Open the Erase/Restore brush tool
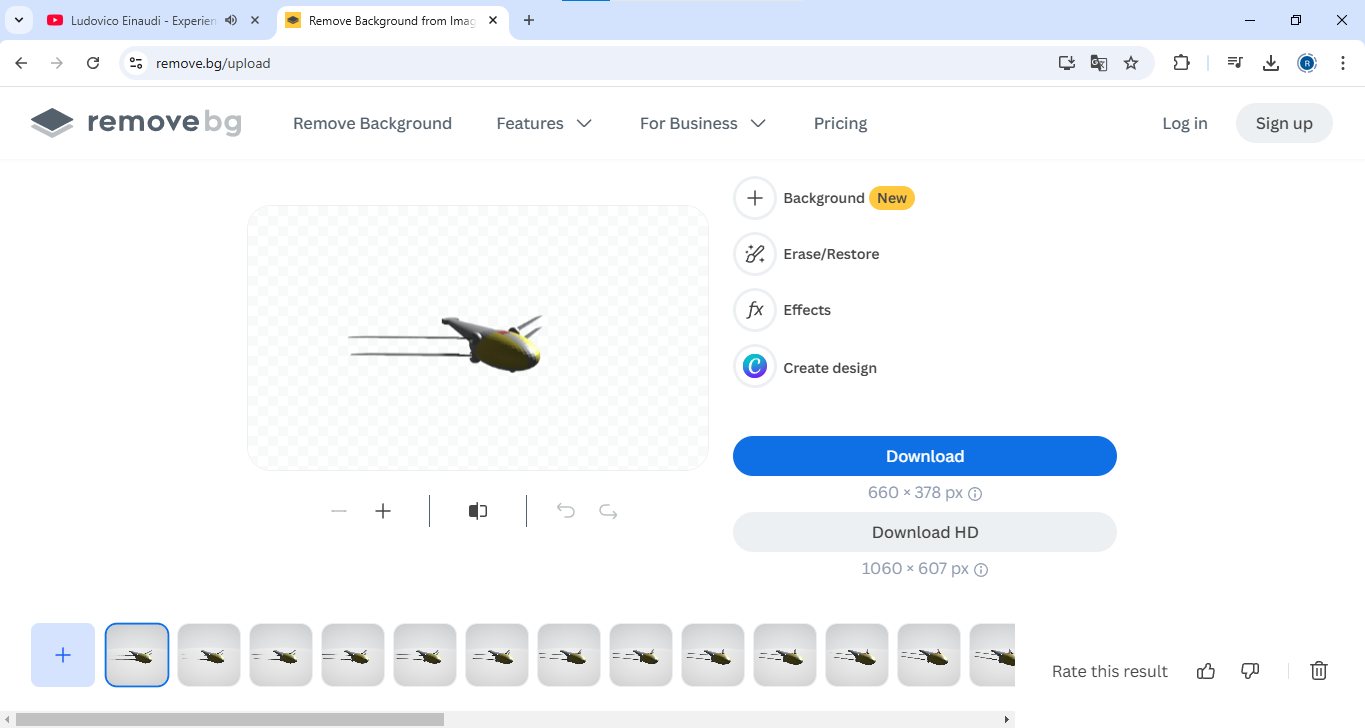 pos(755,254)
